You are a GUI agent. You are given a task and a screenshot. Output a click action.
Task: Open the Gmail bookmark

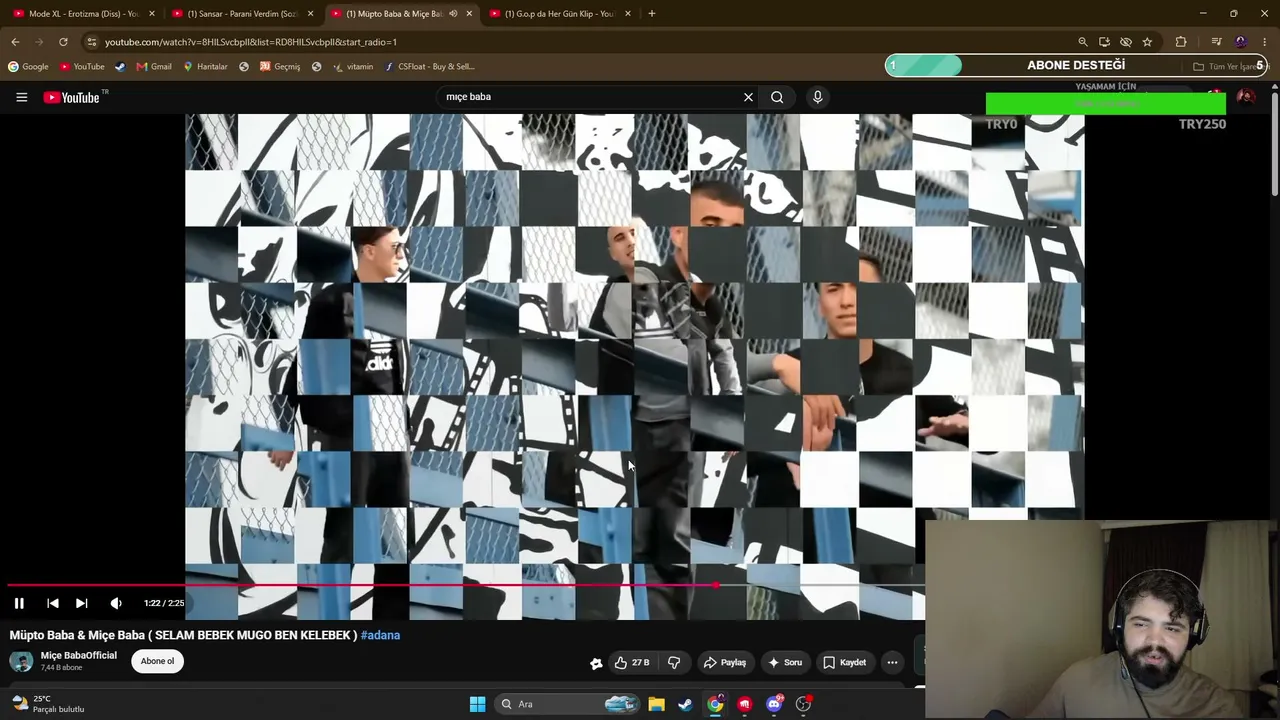[x=154, y=67]
